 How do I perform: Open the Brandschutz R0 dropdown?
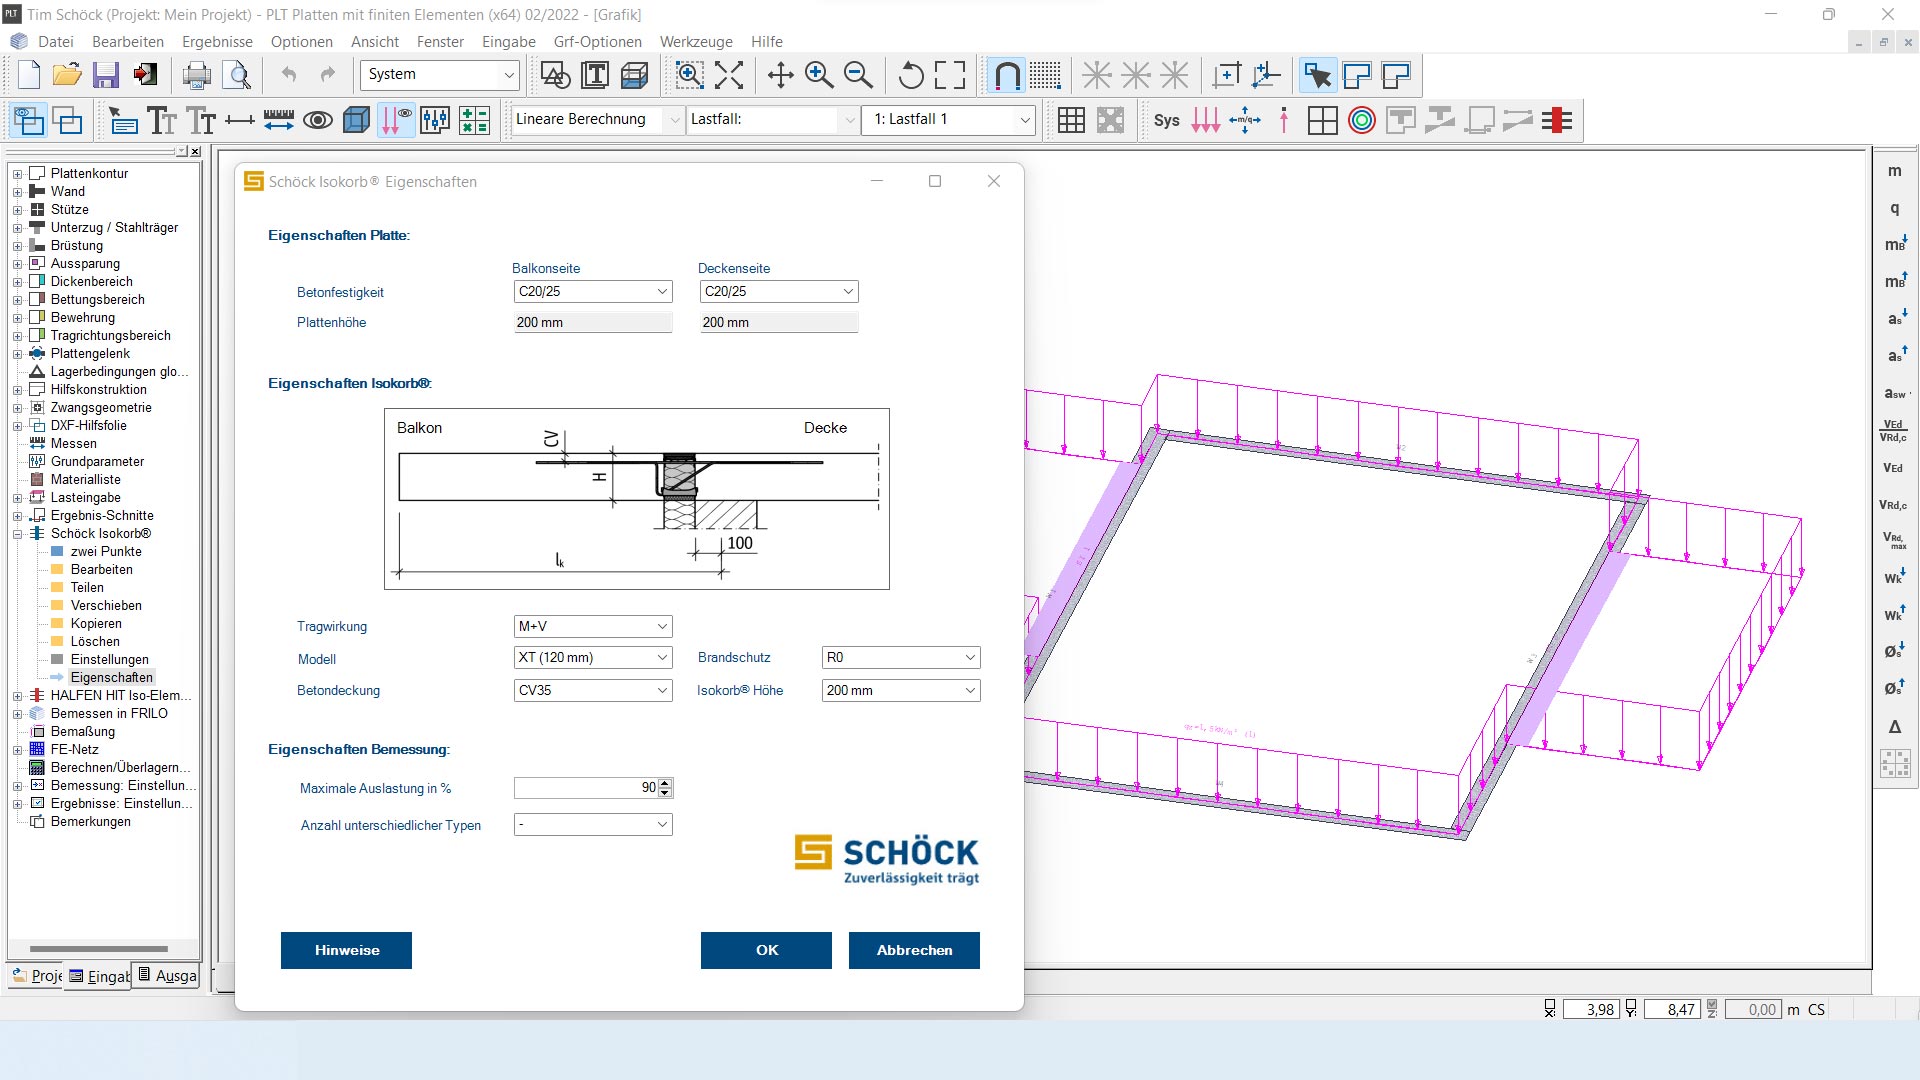pos(901,658)
